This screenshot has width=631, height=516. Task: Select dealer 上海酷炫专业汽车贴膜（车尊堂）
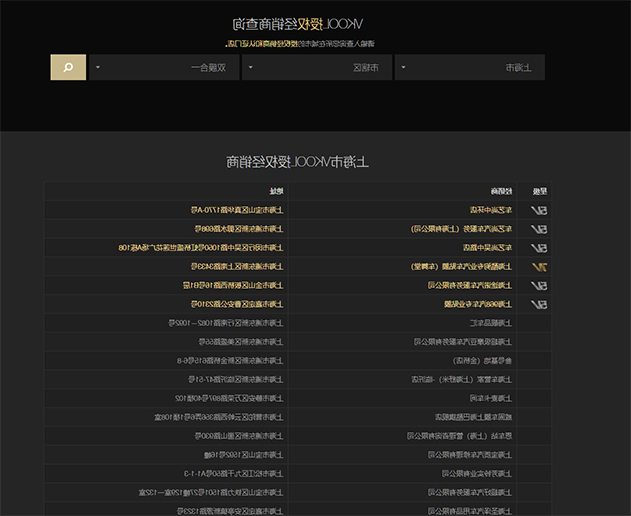[x=461, y=267]
